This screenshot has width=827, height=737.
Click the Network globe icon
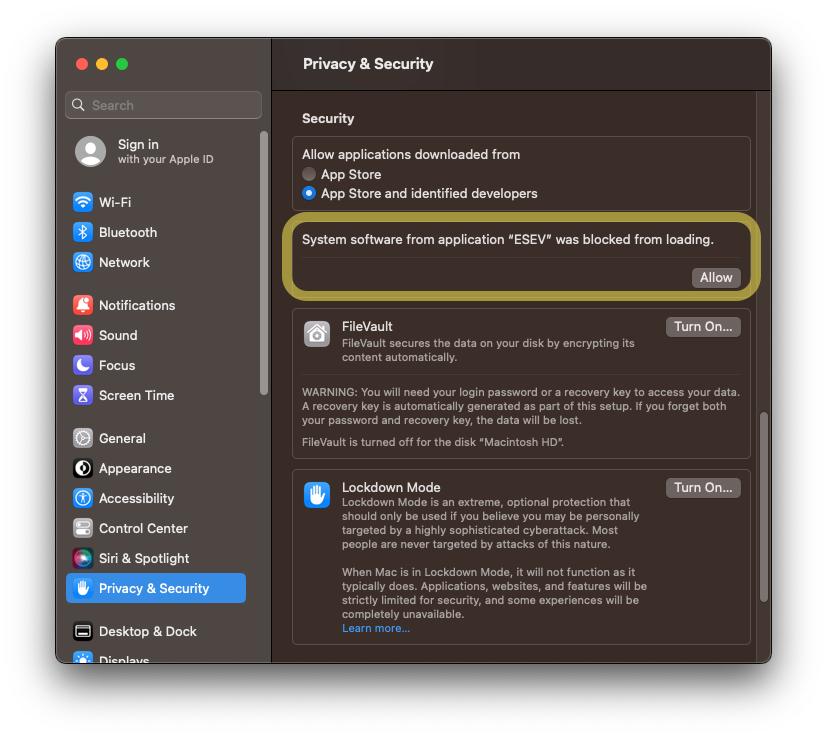pyautogui.click(x=83, y=262)
